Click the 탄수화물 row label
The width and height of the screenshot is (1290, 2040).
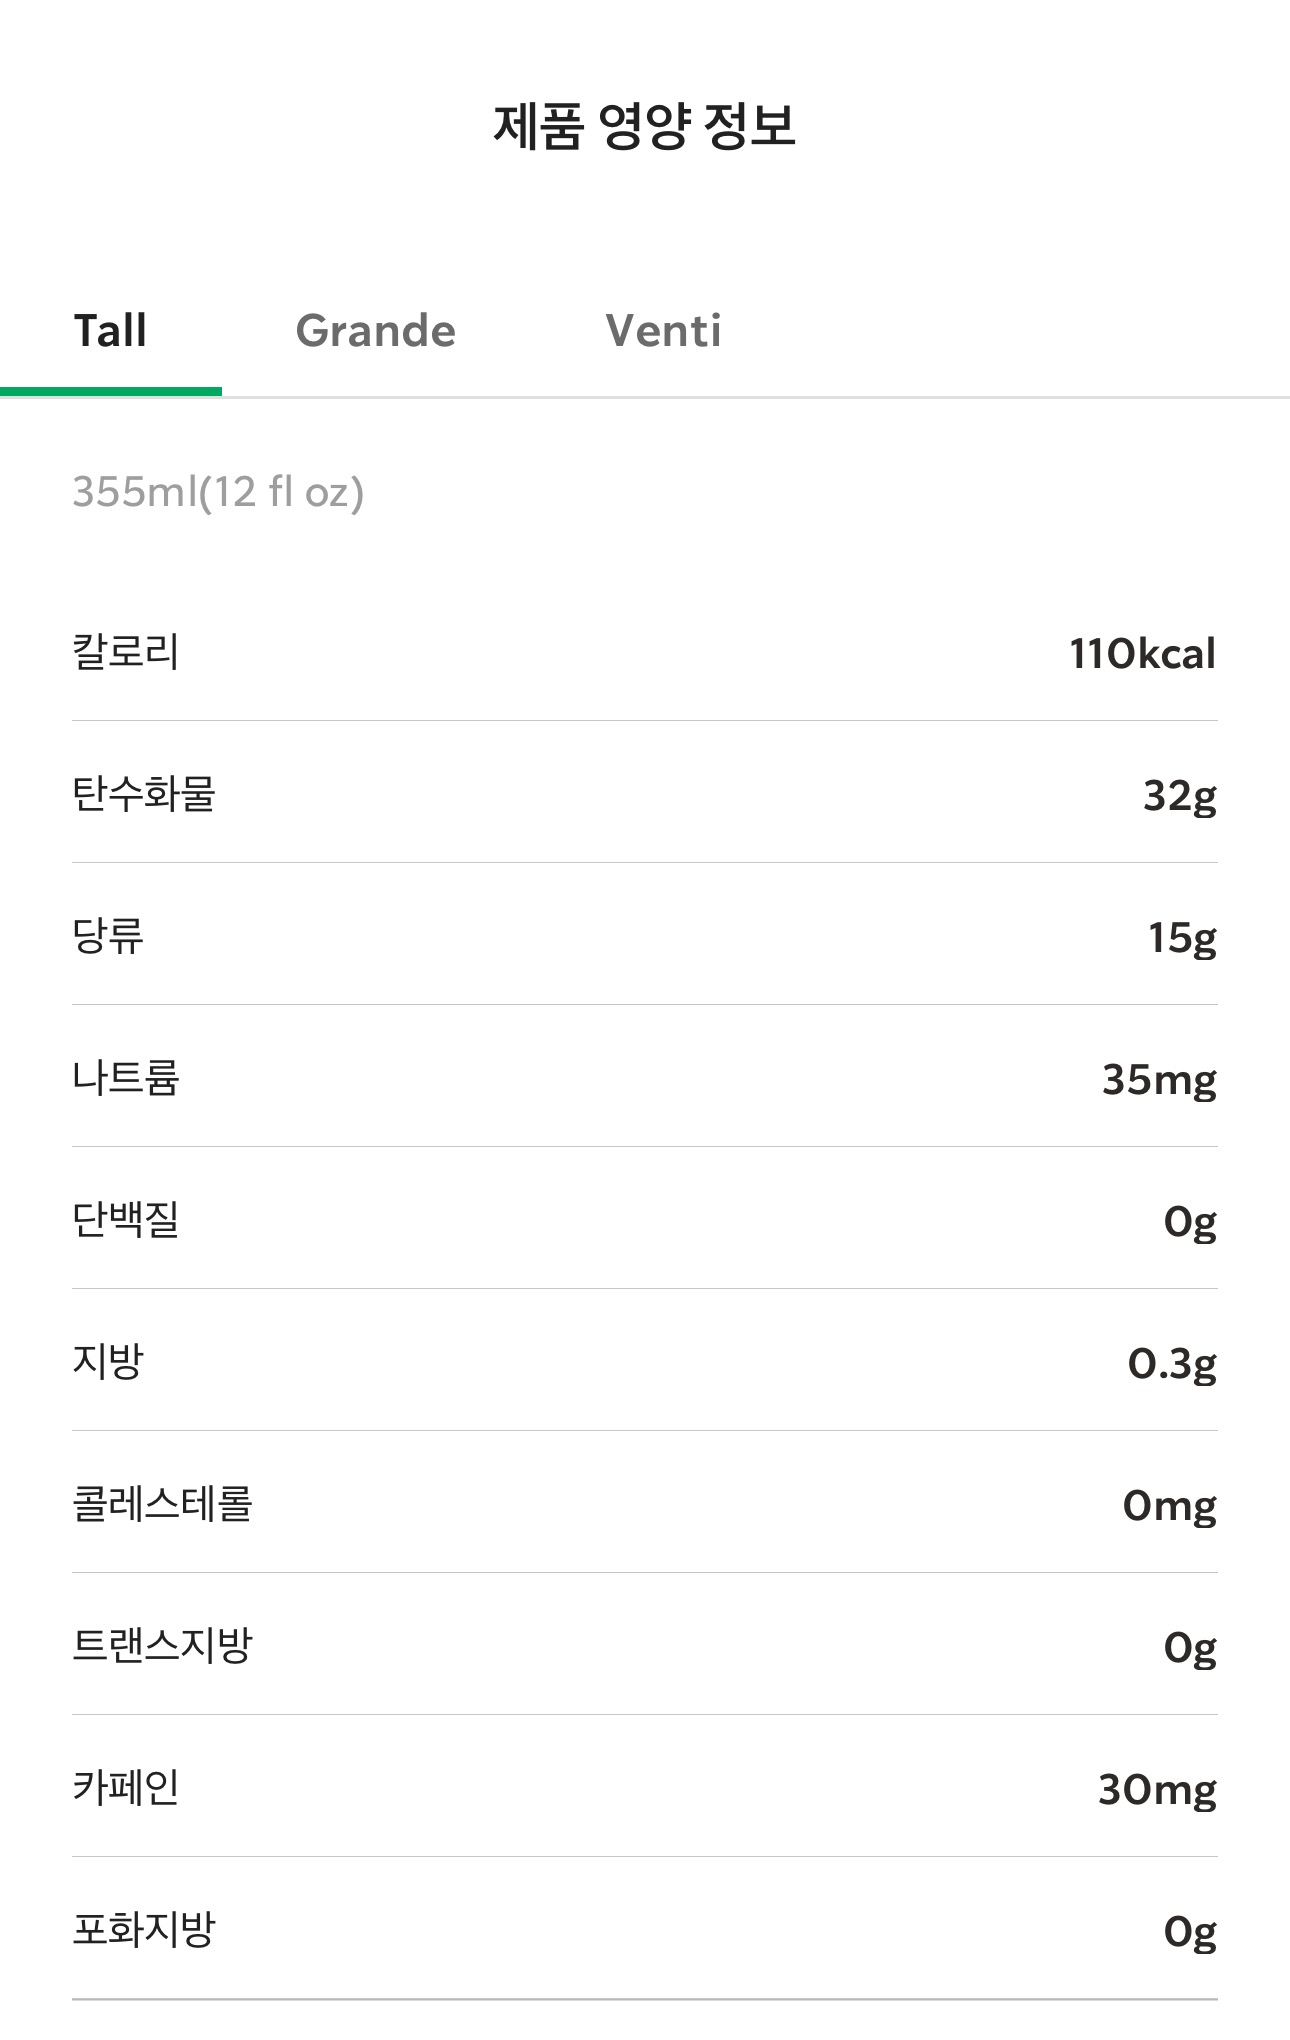[x=144, y=794]
